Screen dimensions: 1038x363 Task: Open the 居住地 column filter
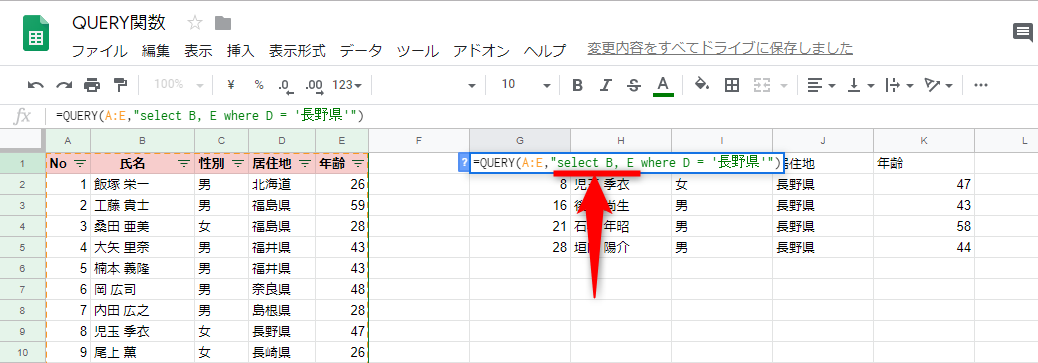305,163
